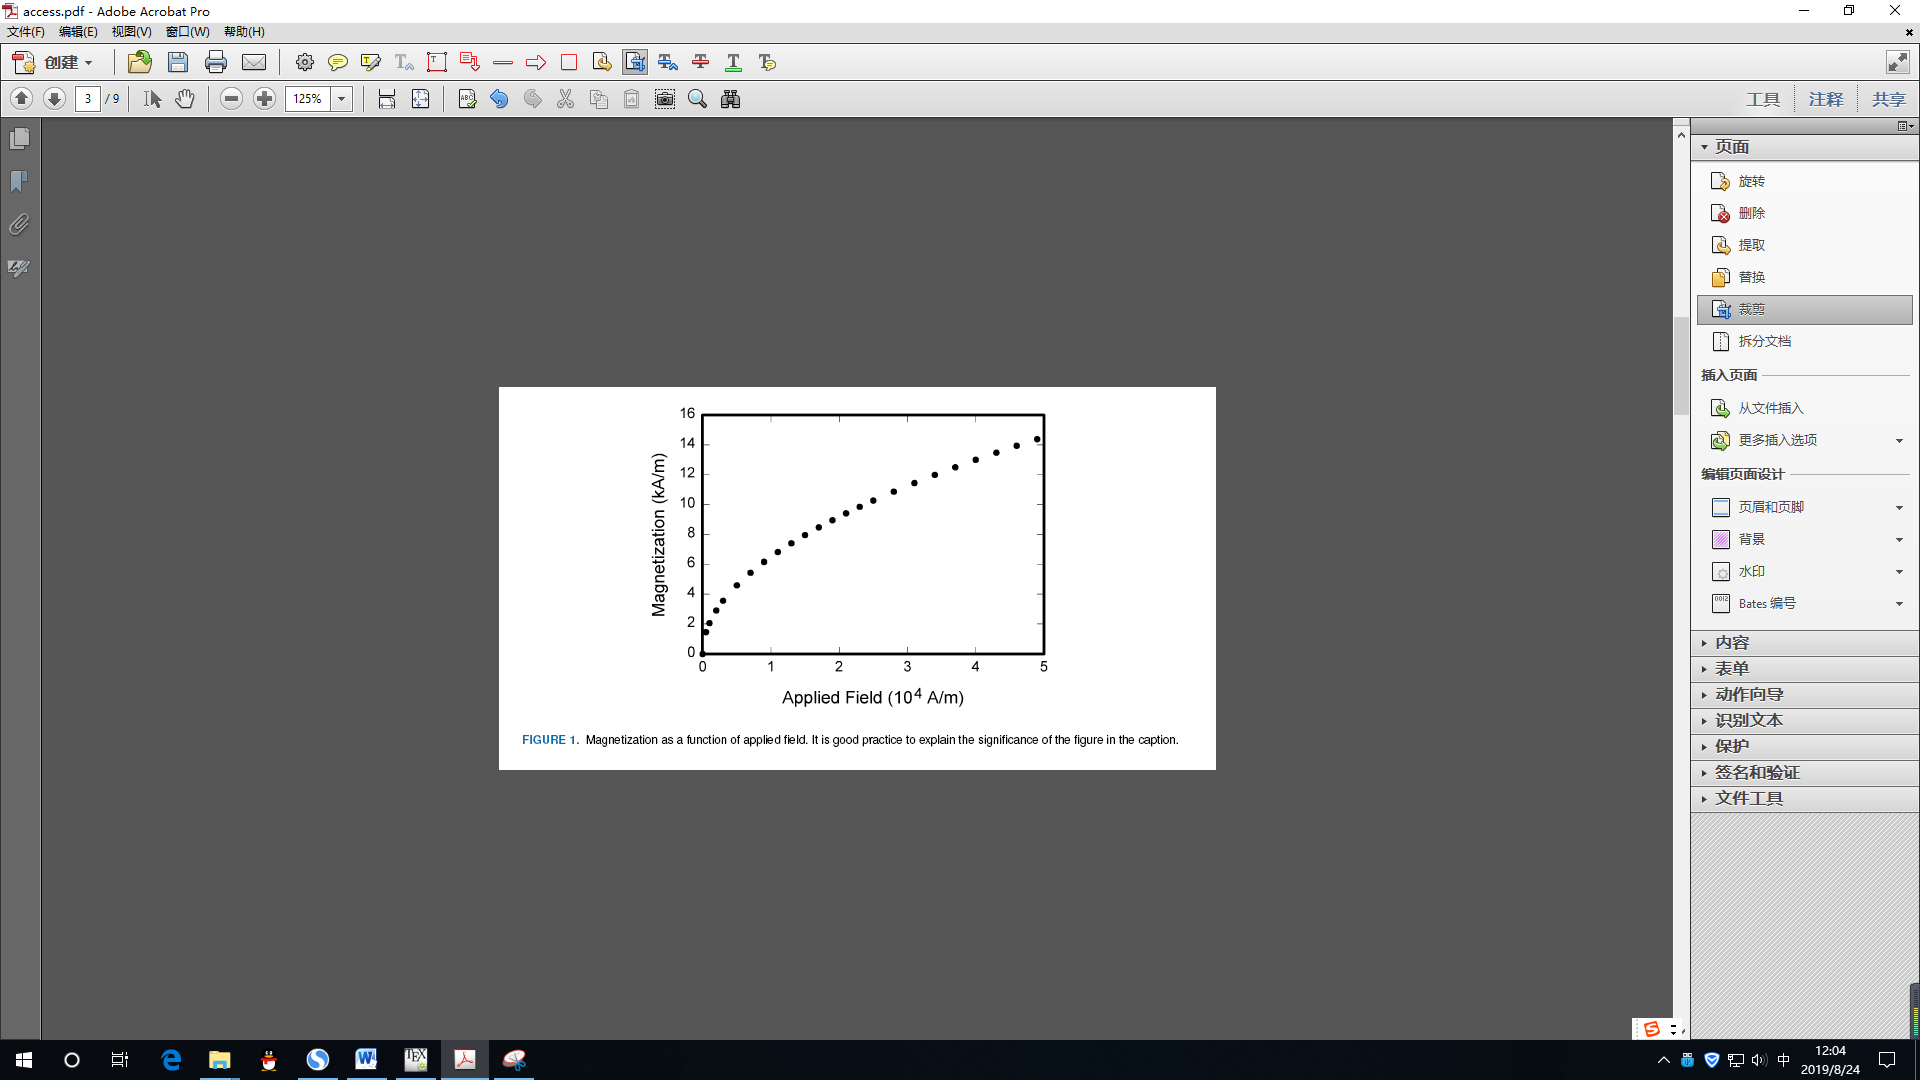Viewport: 1920px width, 1080px height.
Task: Toggle the page thumbnails panel
Action: coord(19,138)
